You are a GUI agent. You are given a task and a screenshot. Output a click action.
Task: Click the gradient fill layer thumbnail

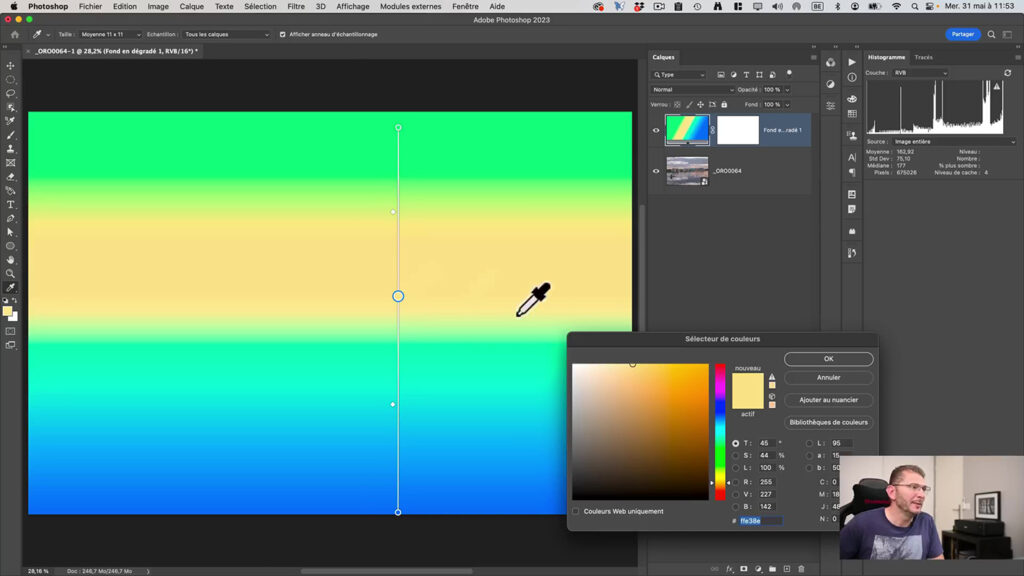pos(687,129)
